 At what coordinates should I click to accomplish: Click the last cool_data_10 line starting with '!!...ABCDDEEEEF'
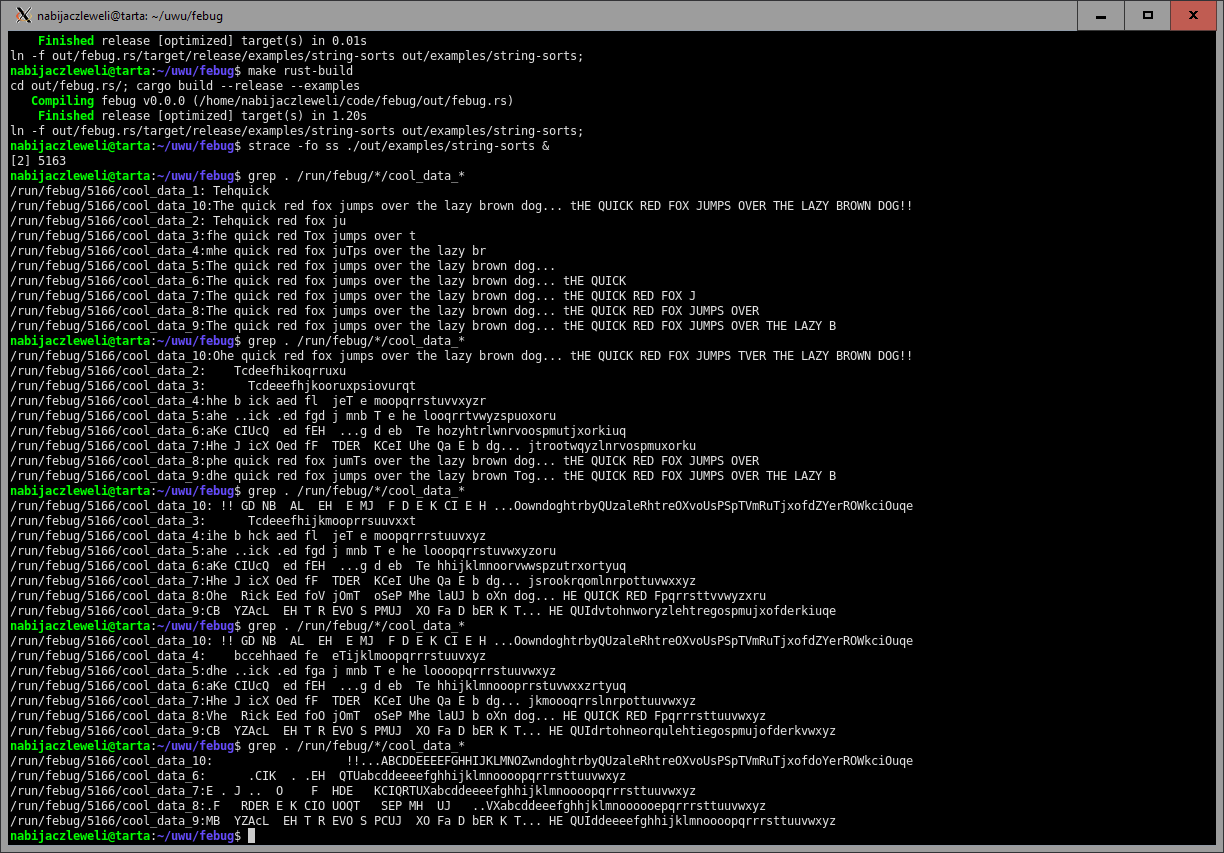coord(460,761)
